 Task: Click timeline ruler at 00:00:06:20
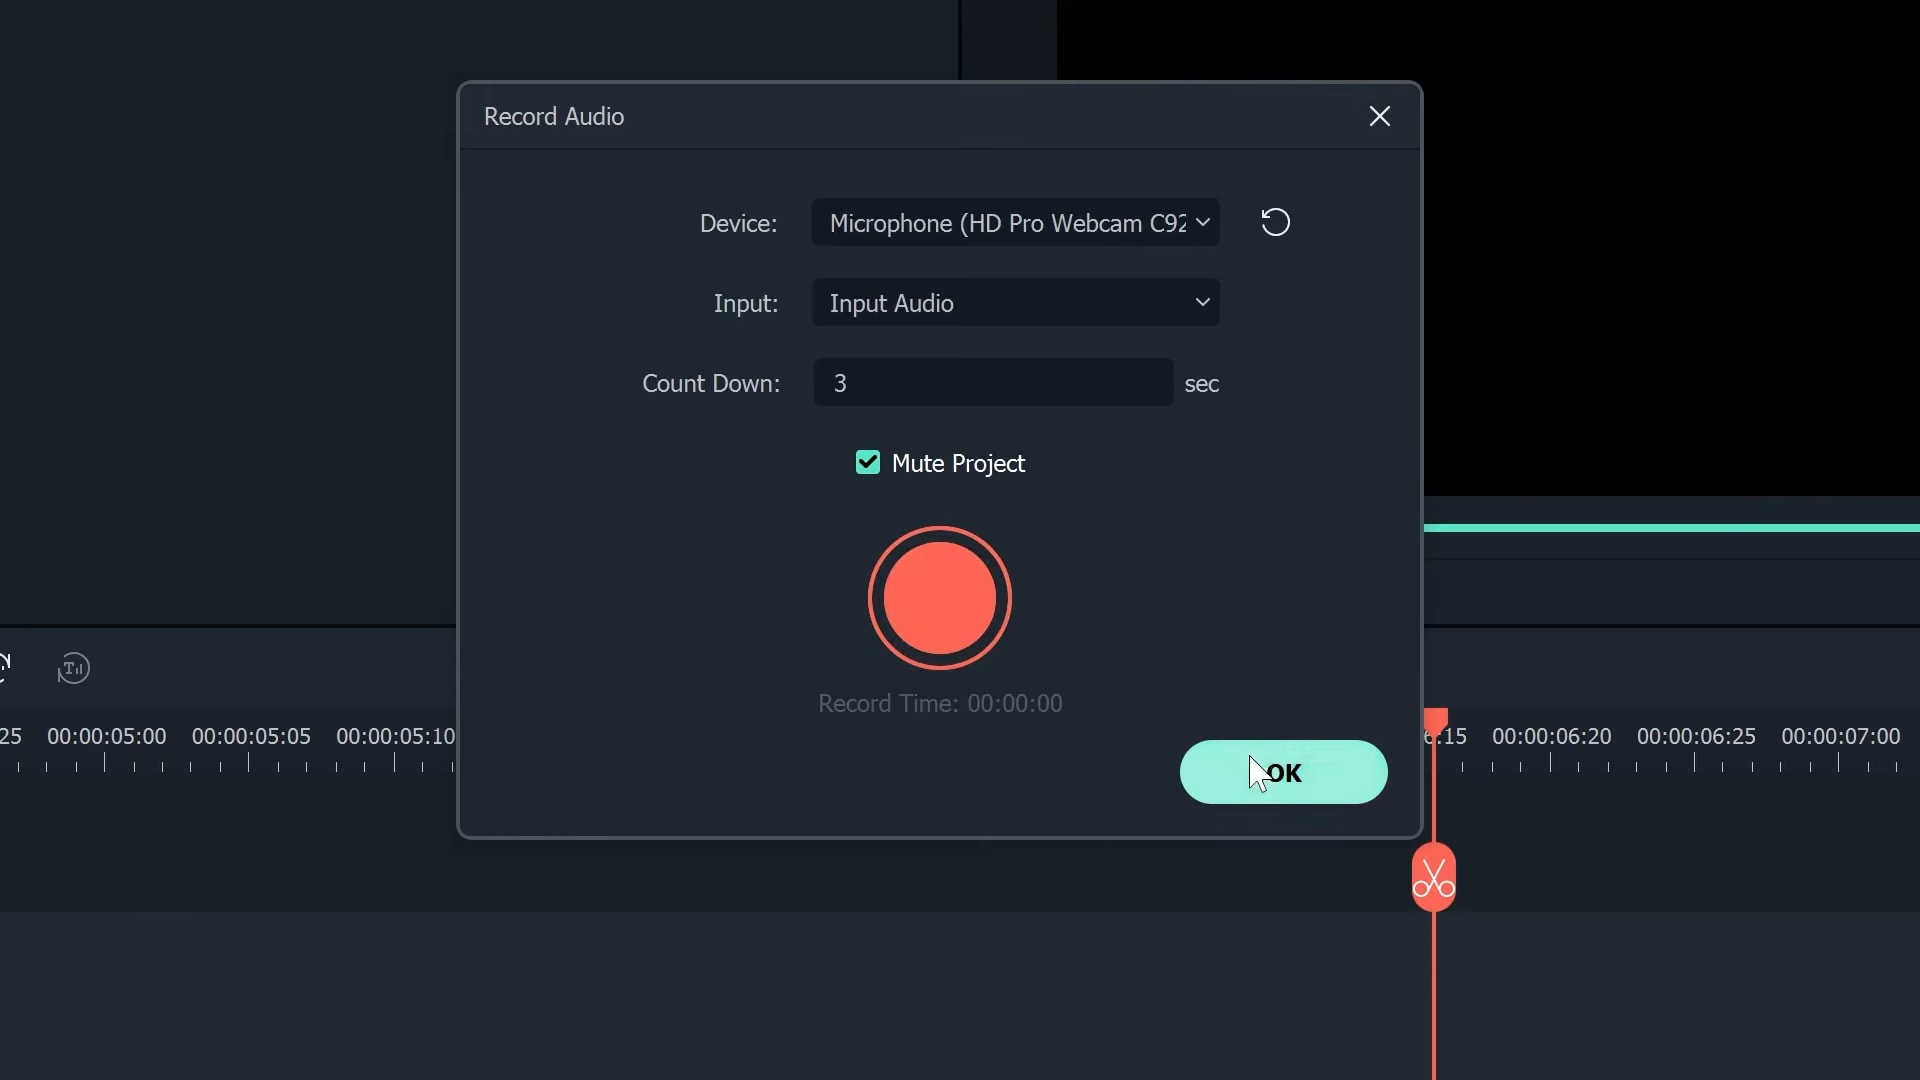[x=1551, y=738]
